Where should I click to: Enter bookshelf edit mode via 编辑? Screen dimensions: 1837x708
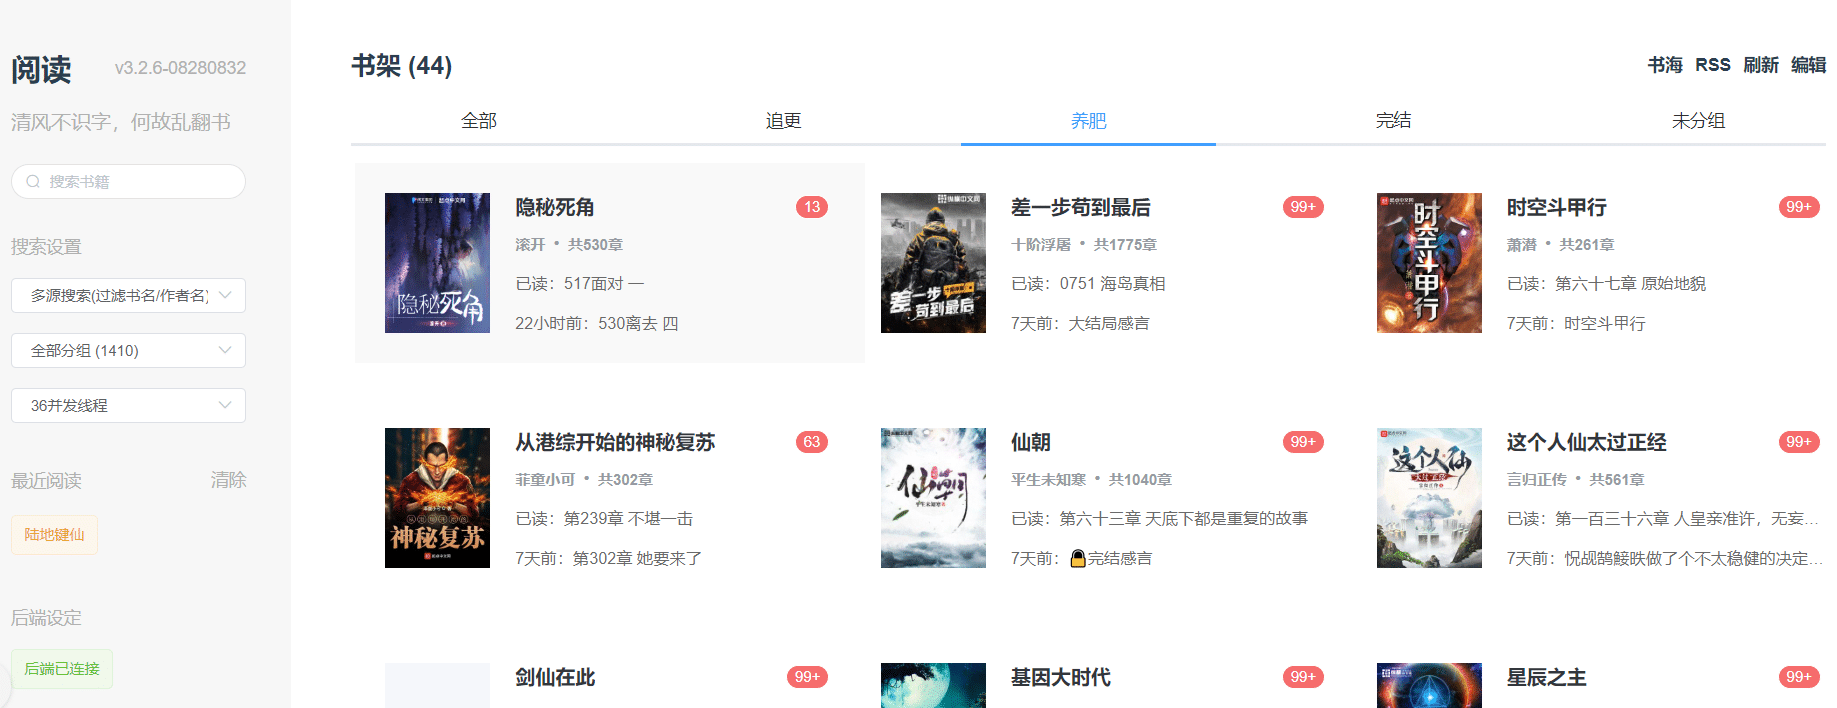point(1808,65)
